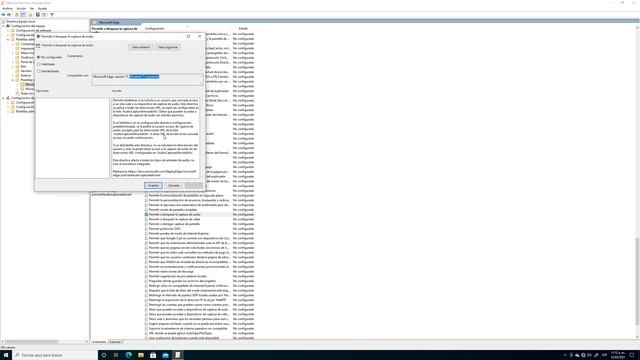
Task: Click the Help book icon in toolbar
Action: point(38,15)
